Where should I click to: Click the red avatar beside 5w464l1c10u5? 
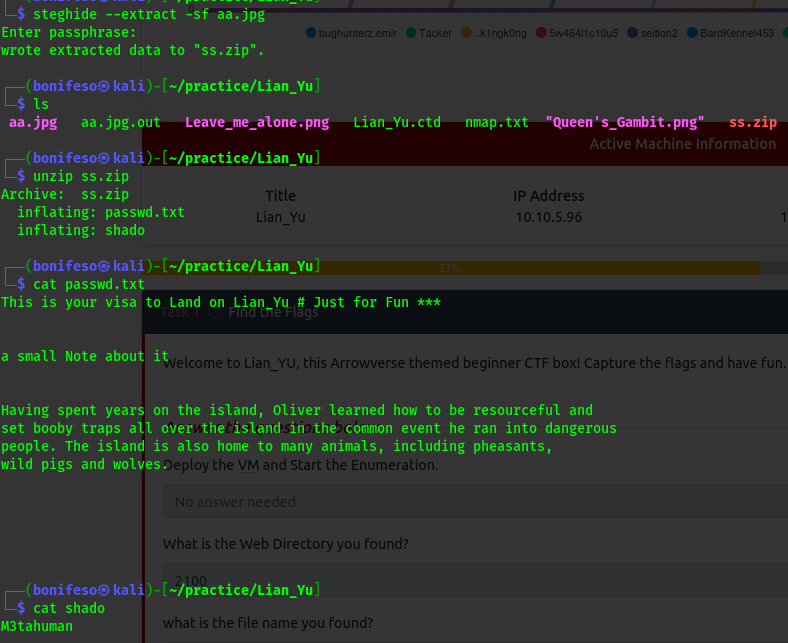(x=541, y=33)
